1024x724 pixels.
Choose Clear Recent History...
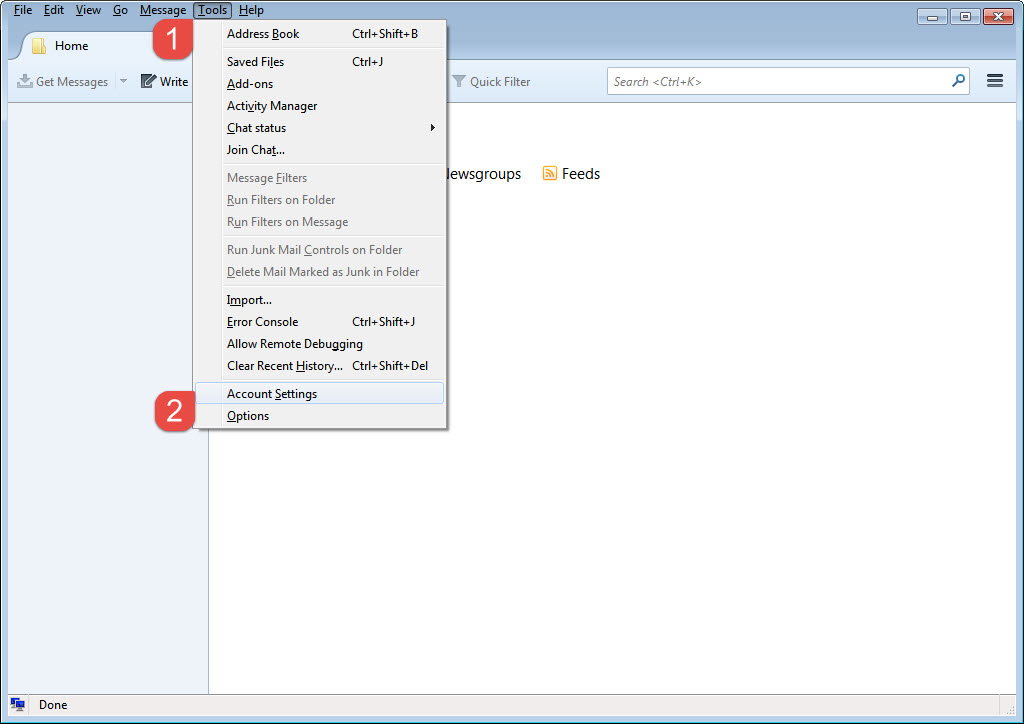point(320,366)
